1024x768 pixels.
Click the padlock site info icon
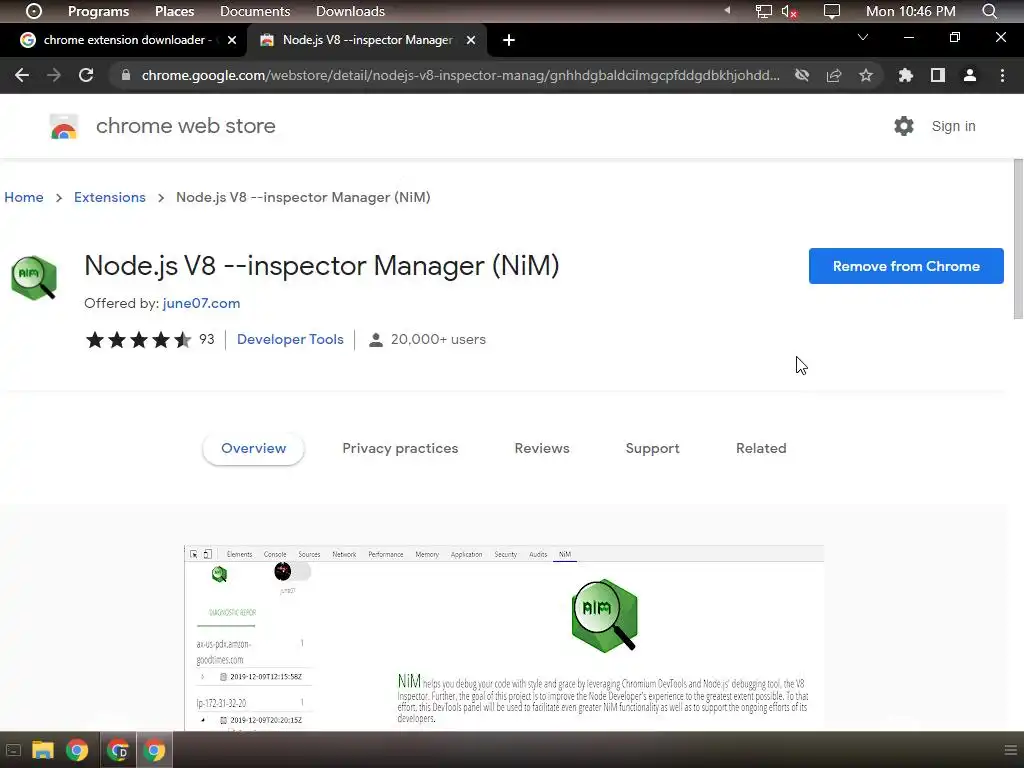coord(125,75)
